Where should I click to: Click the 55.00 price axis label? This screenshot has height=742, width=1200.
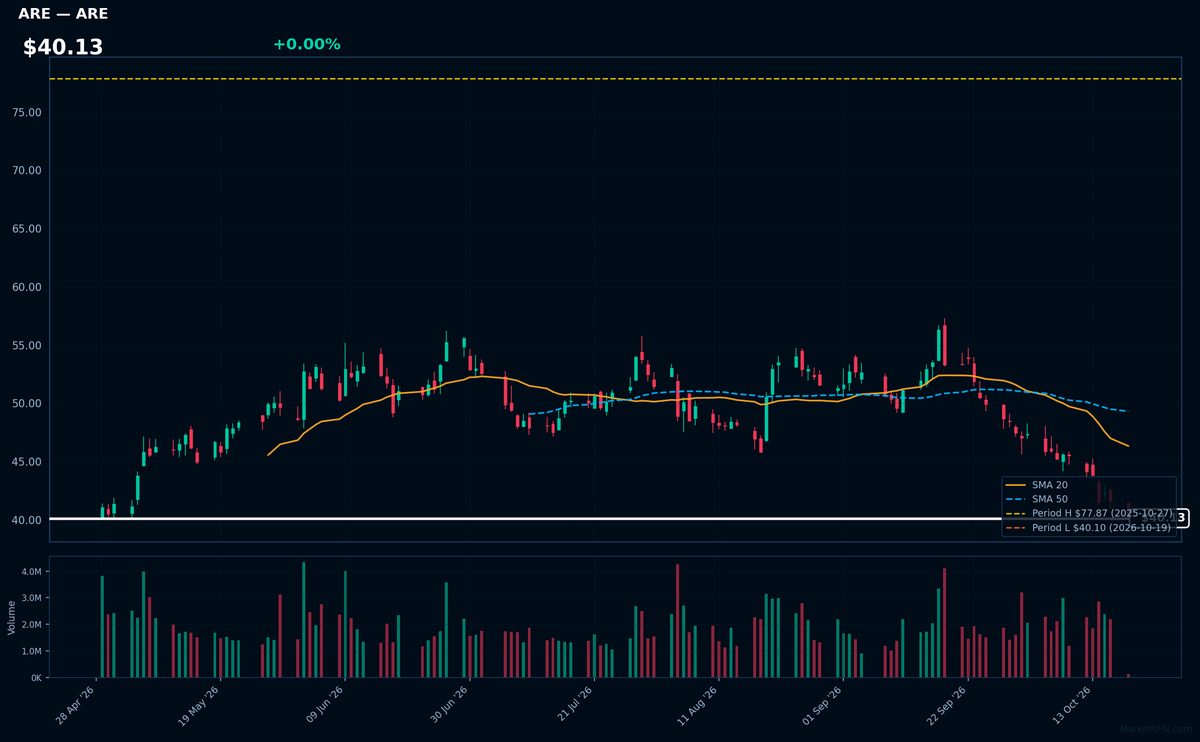click(27, 345)
